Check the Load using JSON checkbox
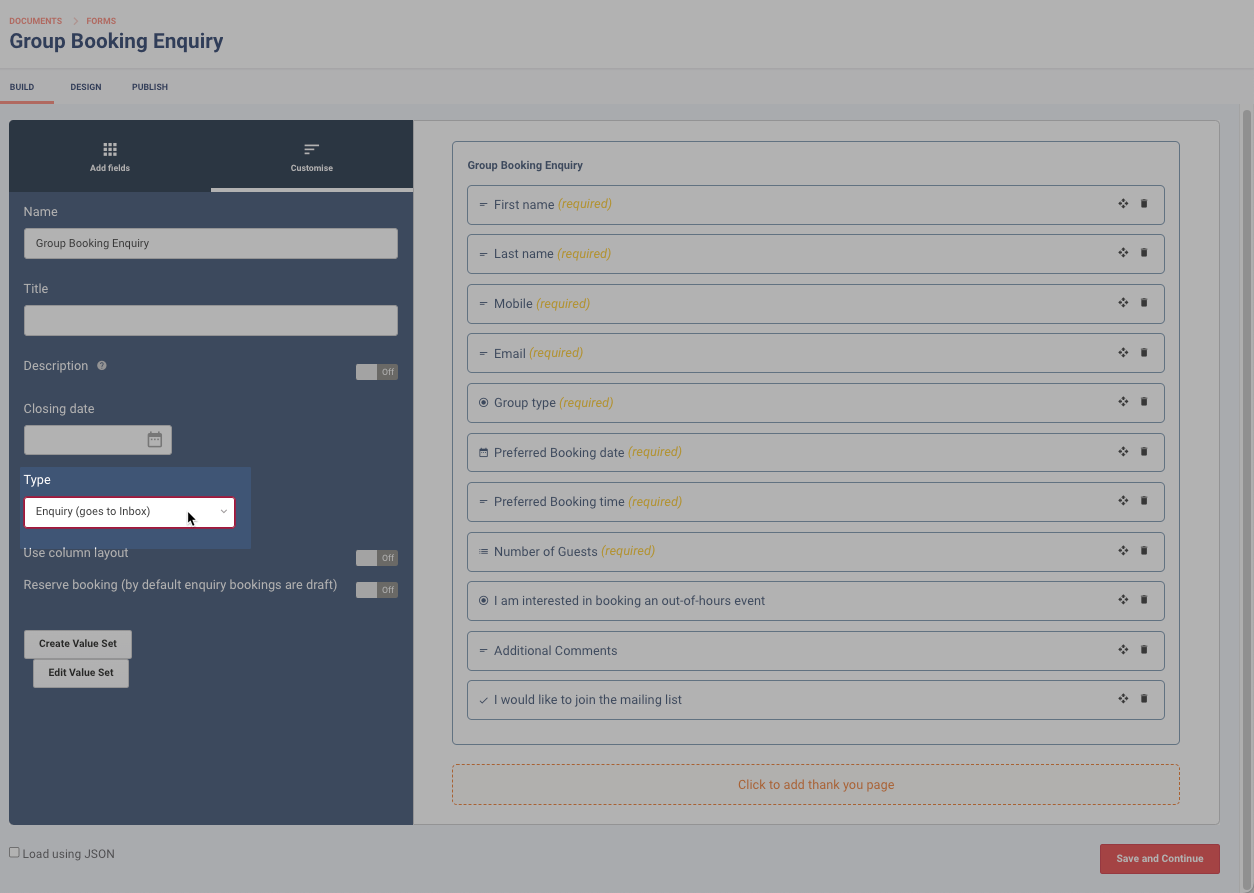The width and height of the screenshot is (1254, 893). (x=14, y=853)
